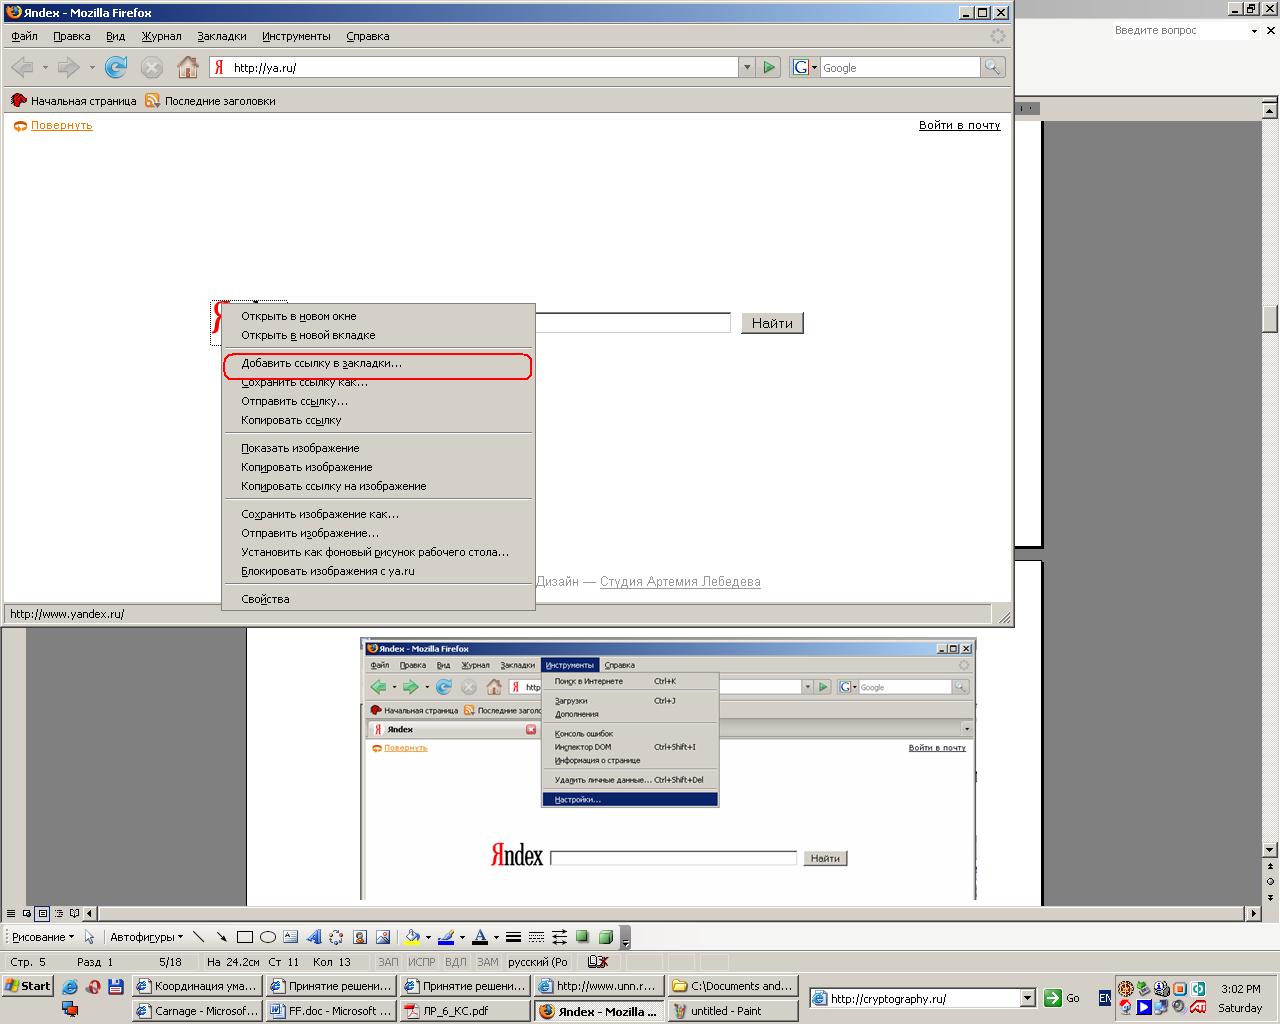Open 3-D Style options
The width and height of the screenshot is (1280, 1024).
tap(605, 937)
